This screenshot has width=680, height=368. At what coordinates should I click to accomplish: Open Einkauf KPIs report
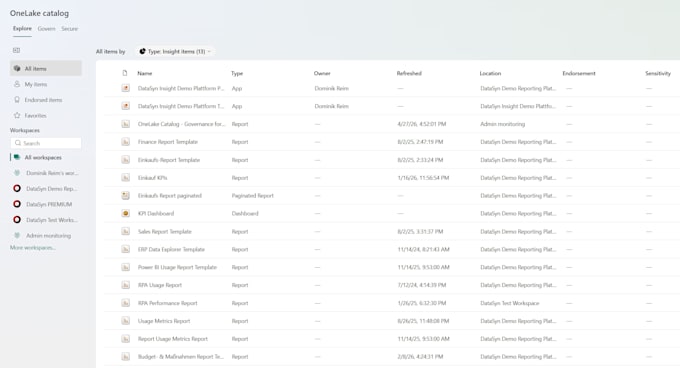152,178
